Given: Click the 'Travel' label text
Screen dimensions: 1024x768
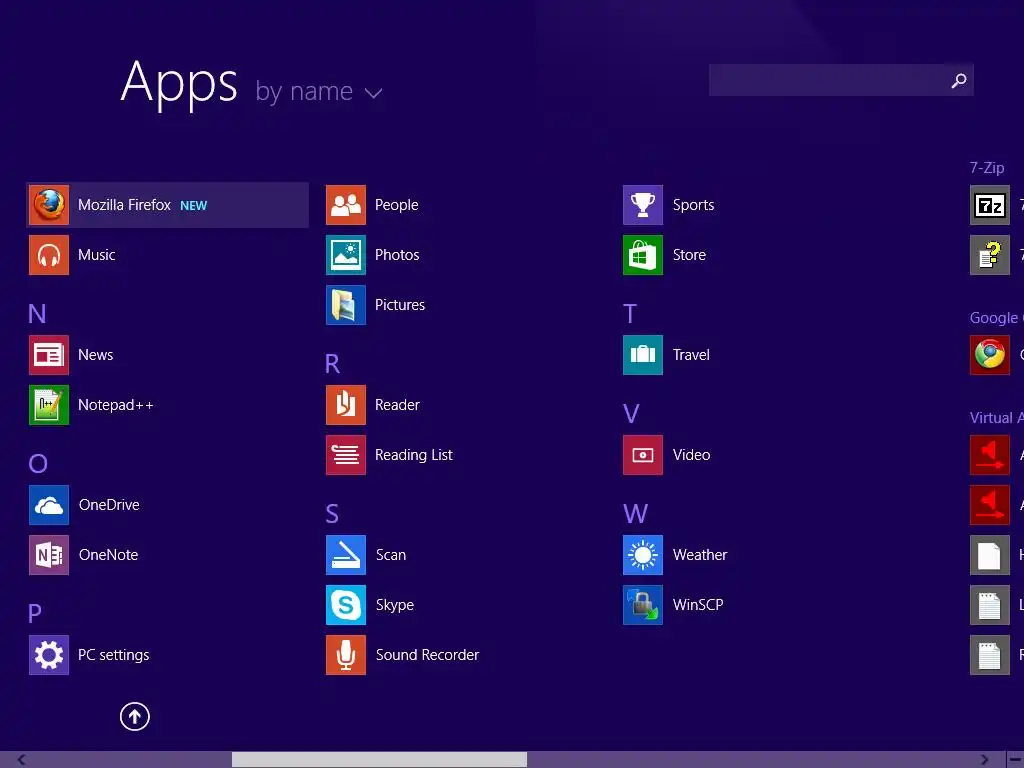Looking at the screenshot, I should click(691, 355).
